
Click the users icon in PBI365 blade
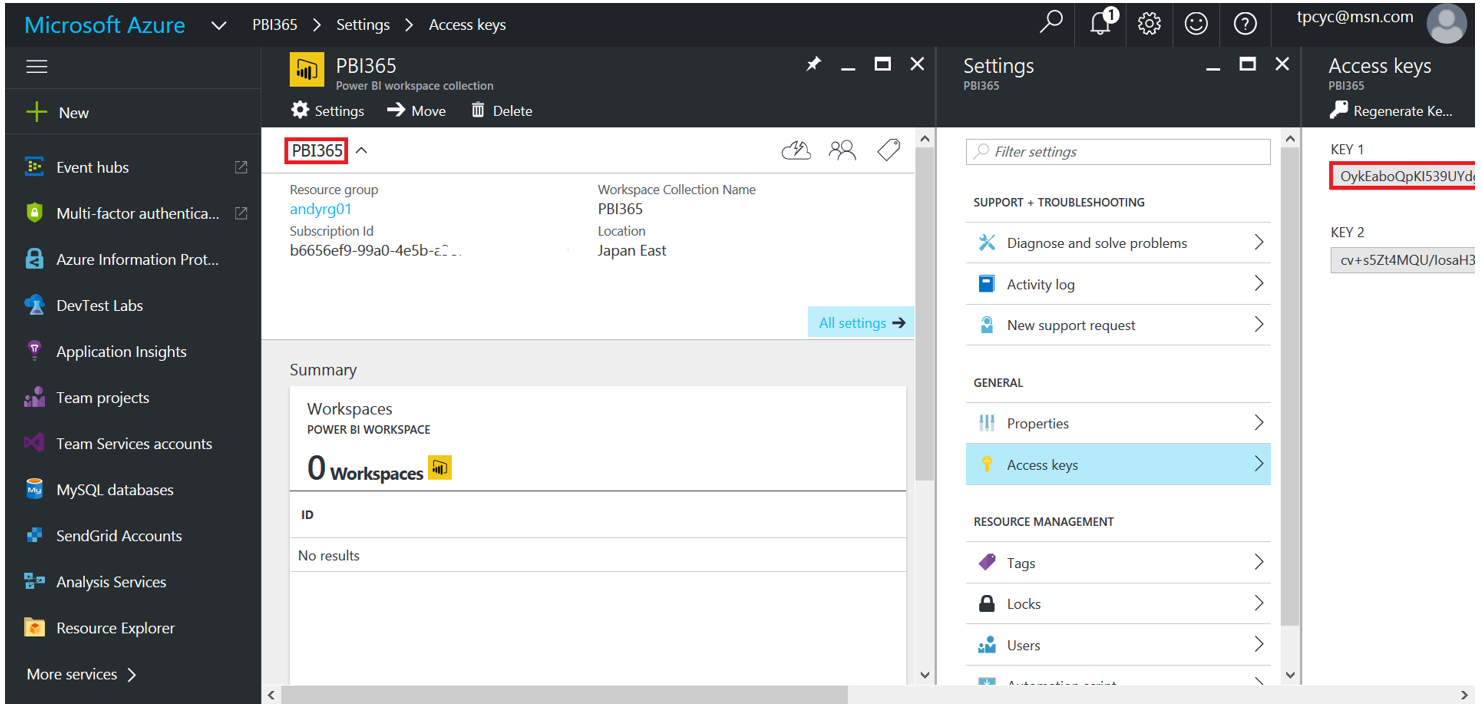(843, 150)
